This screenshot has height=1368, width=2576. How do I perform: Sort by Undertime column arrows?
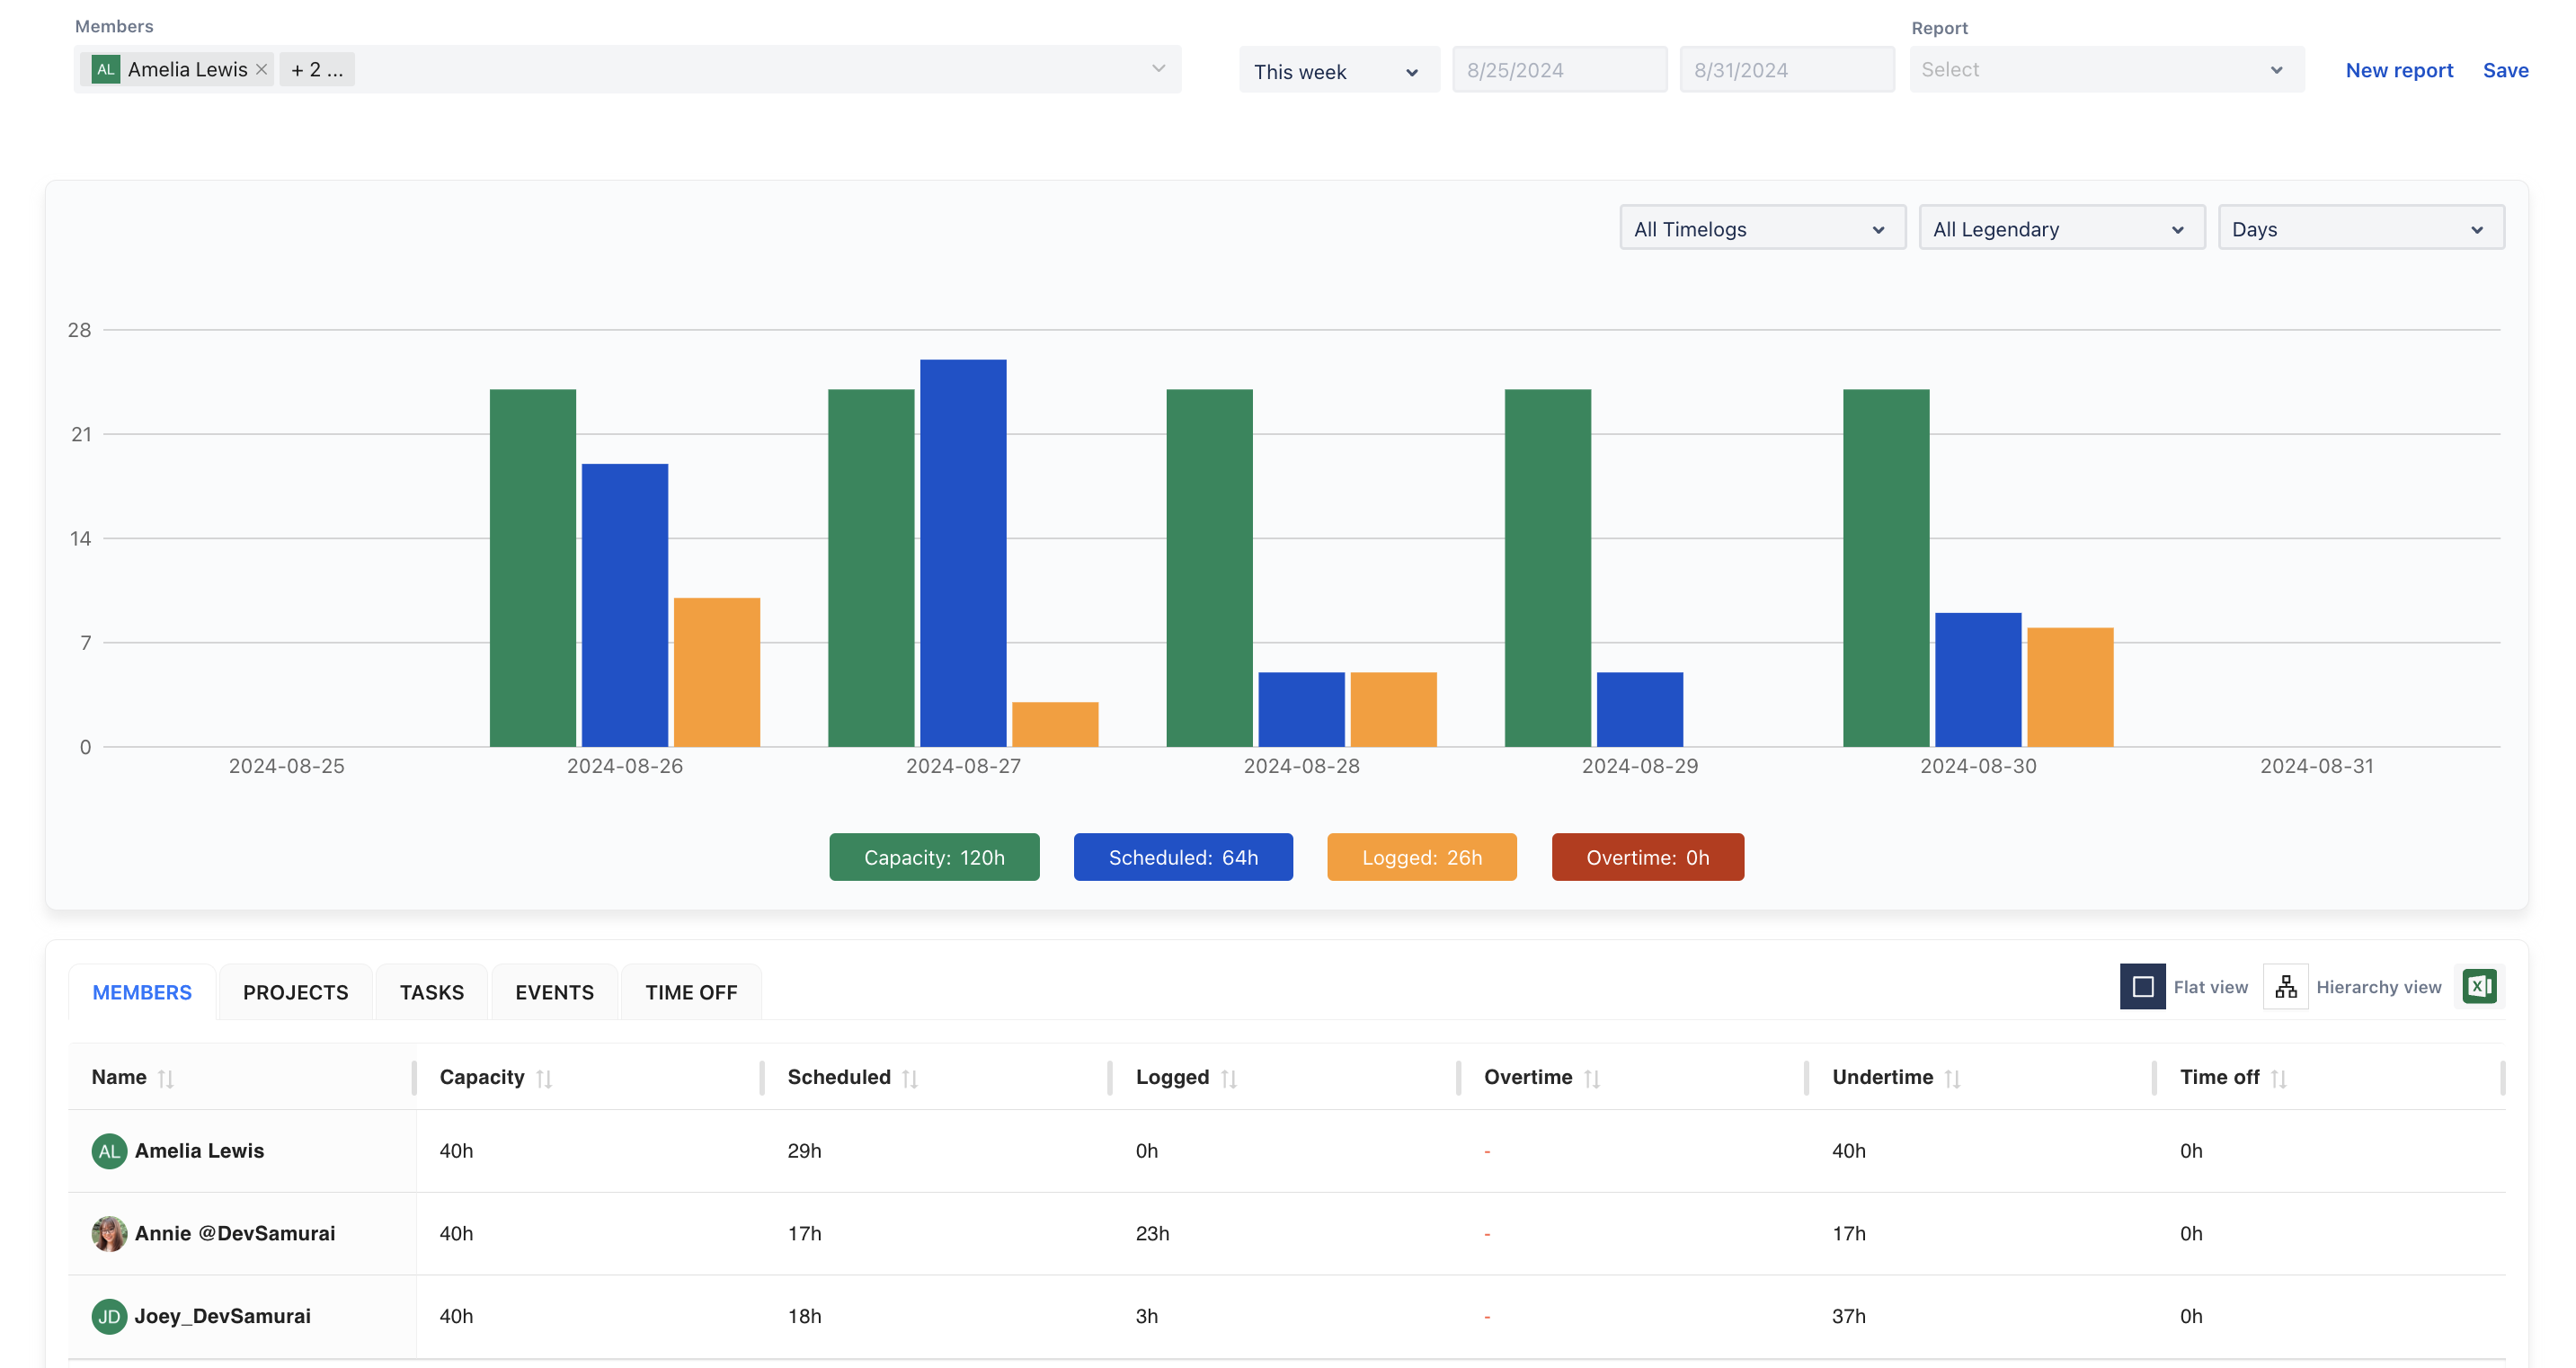[1952, 1078]
